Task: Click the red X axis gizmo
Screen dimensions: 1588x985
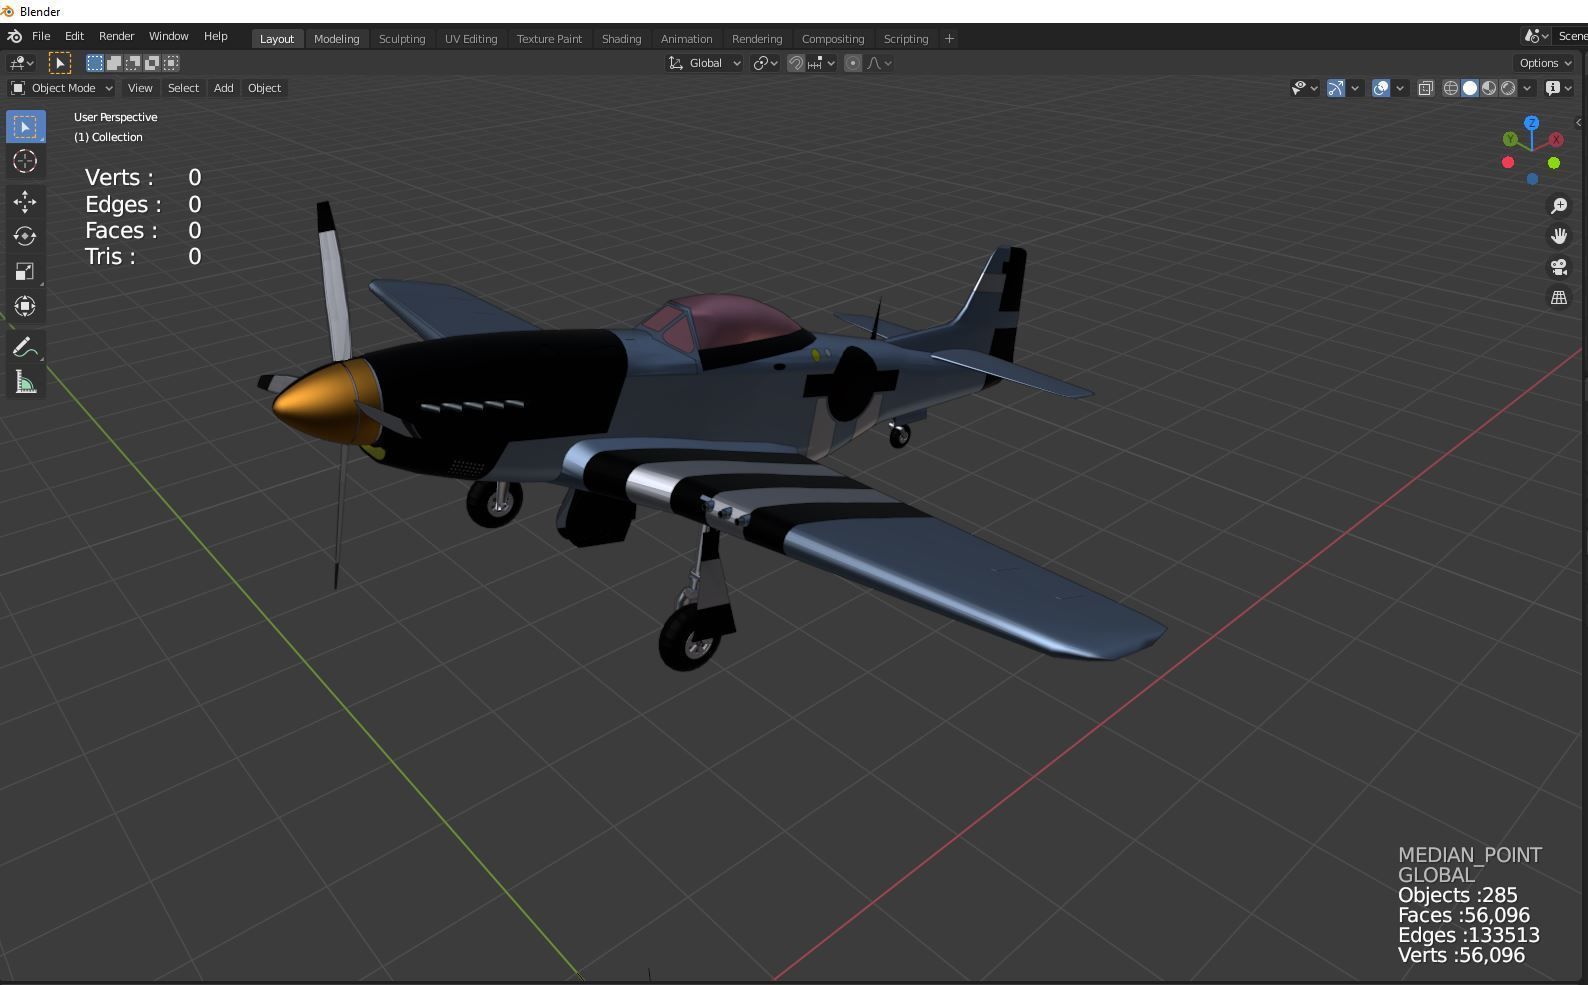Action: pyautogui.click(x=1556, y=140)
